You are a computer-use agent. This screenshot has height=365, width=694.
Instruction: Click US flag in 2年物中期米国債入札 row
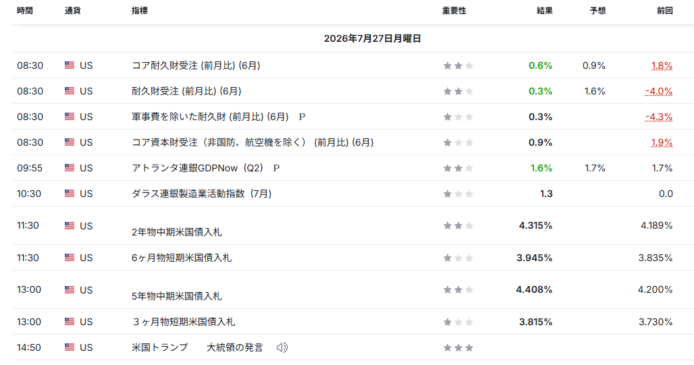click(x=69, y=226)
